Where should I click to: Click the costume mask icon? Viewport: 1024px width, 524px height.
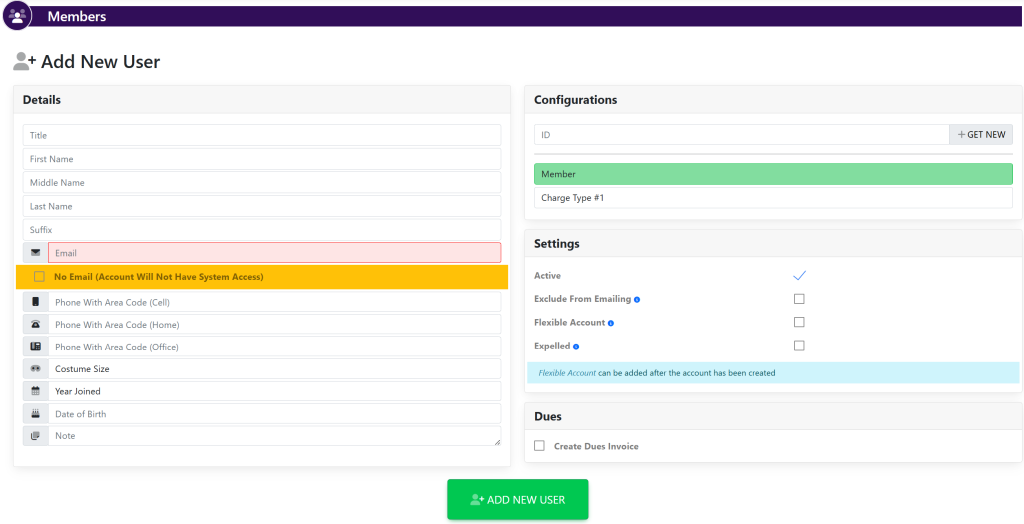(x=36, y=369)
